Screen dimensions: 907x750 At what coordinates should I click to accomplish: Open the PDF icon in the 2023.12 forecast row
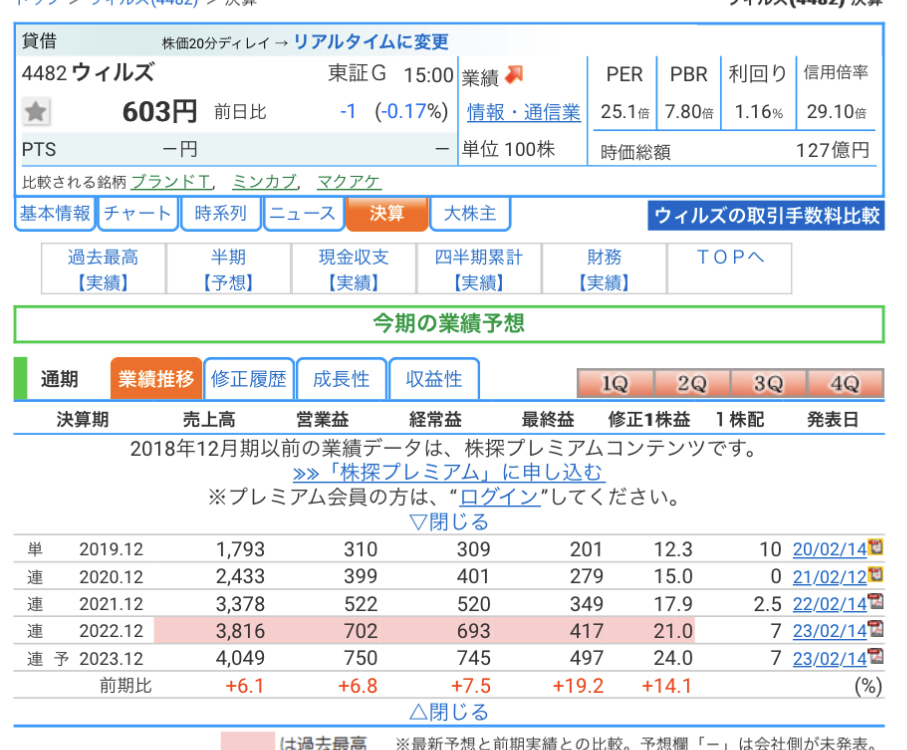tap(876, 656)
